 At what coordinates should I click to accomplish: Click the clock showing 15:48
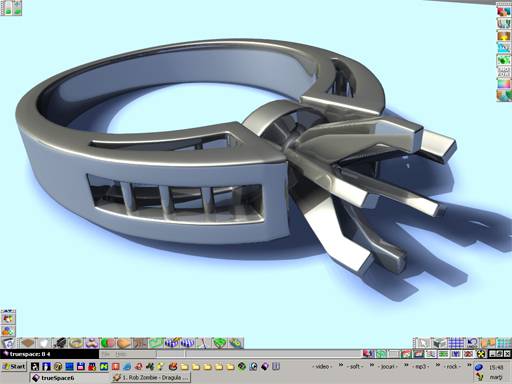(x=496, y=367)
